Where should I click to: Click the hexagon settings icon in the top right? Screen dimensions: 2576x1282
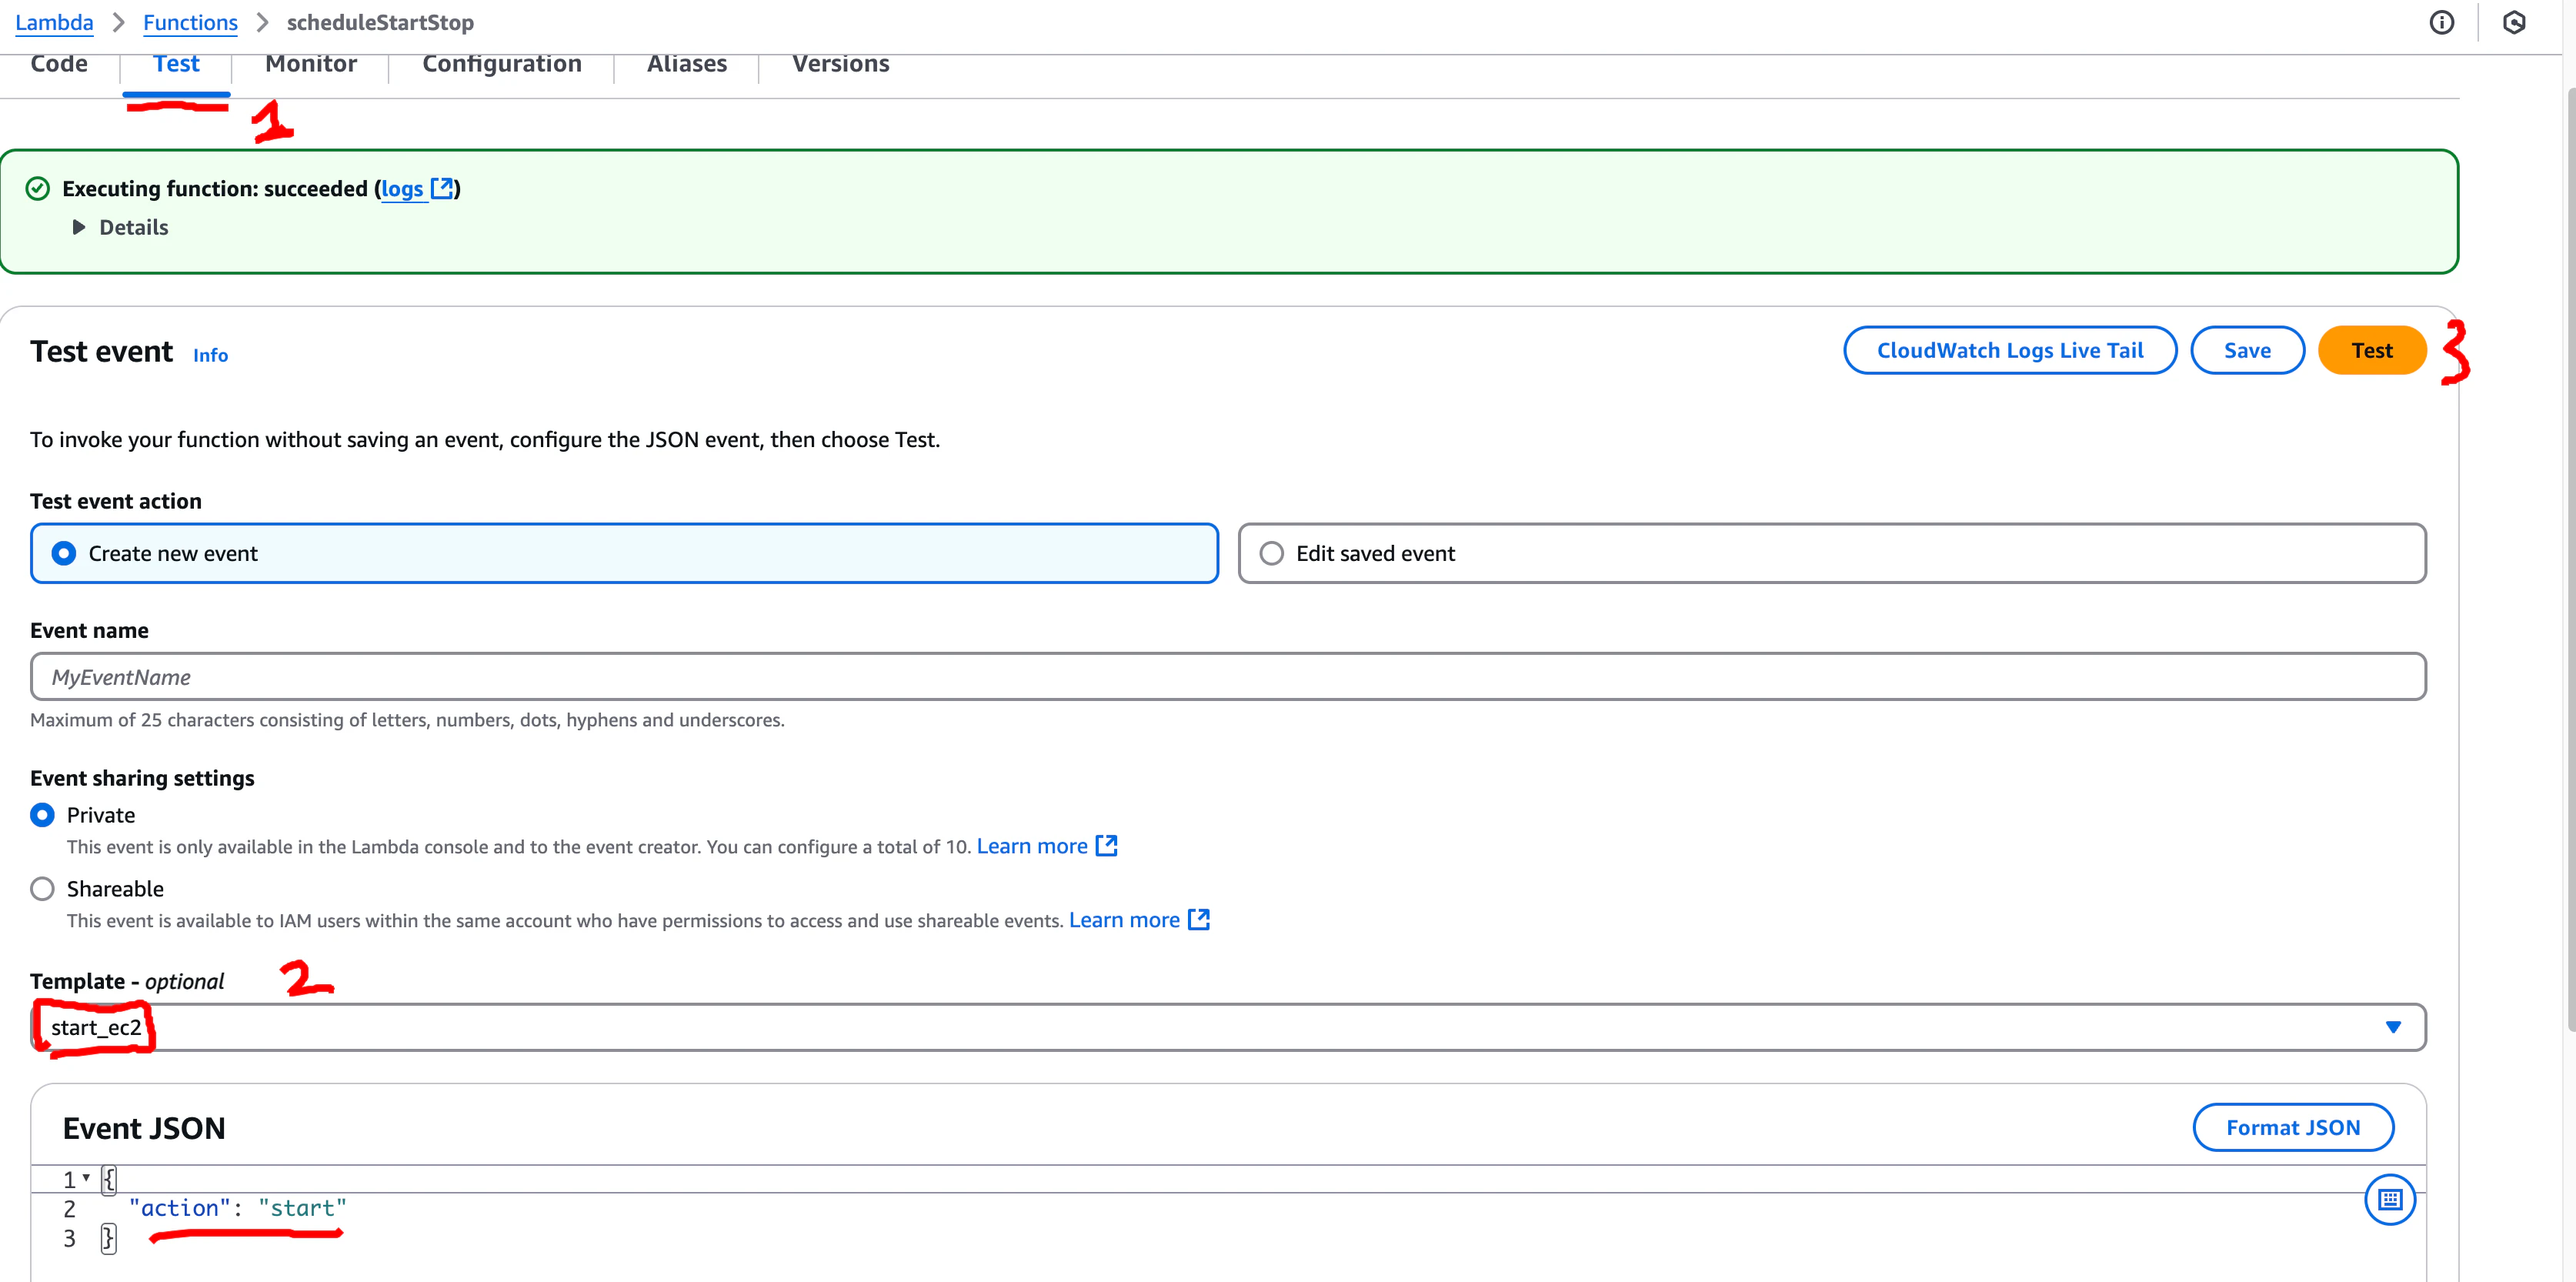point(2513,23)
